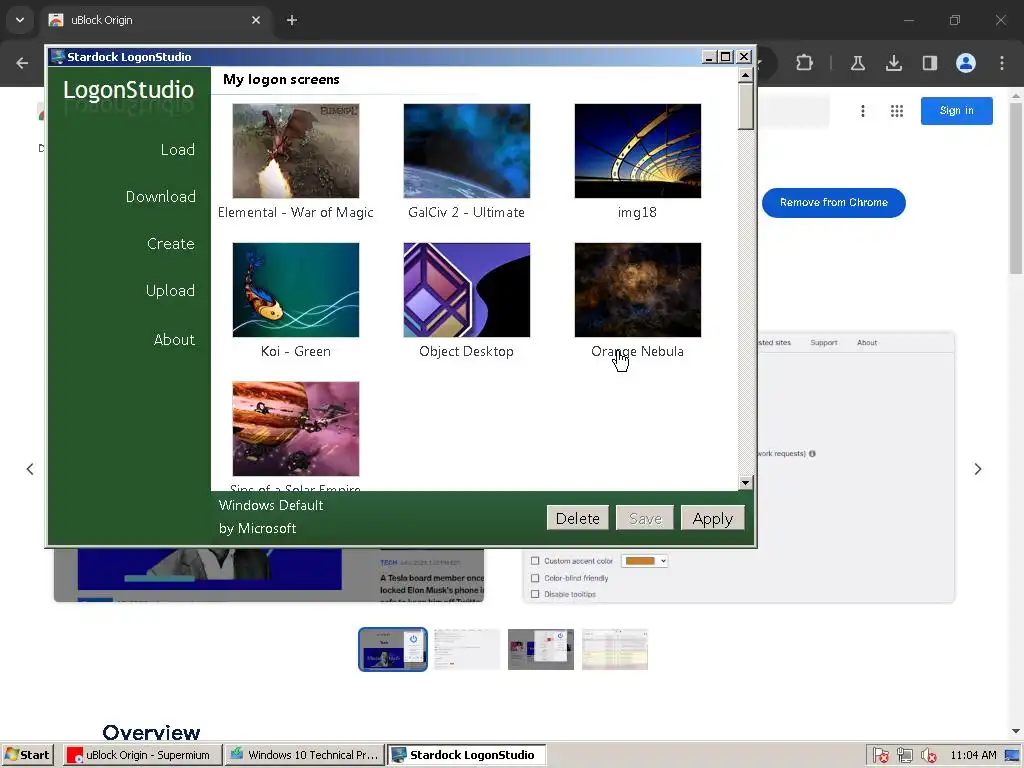Image resolution: width=1024 pixels, height=768 pixels.
Task: Switch to uBlock Origin - Supermium taskbar item
Action: click(142, 755)
